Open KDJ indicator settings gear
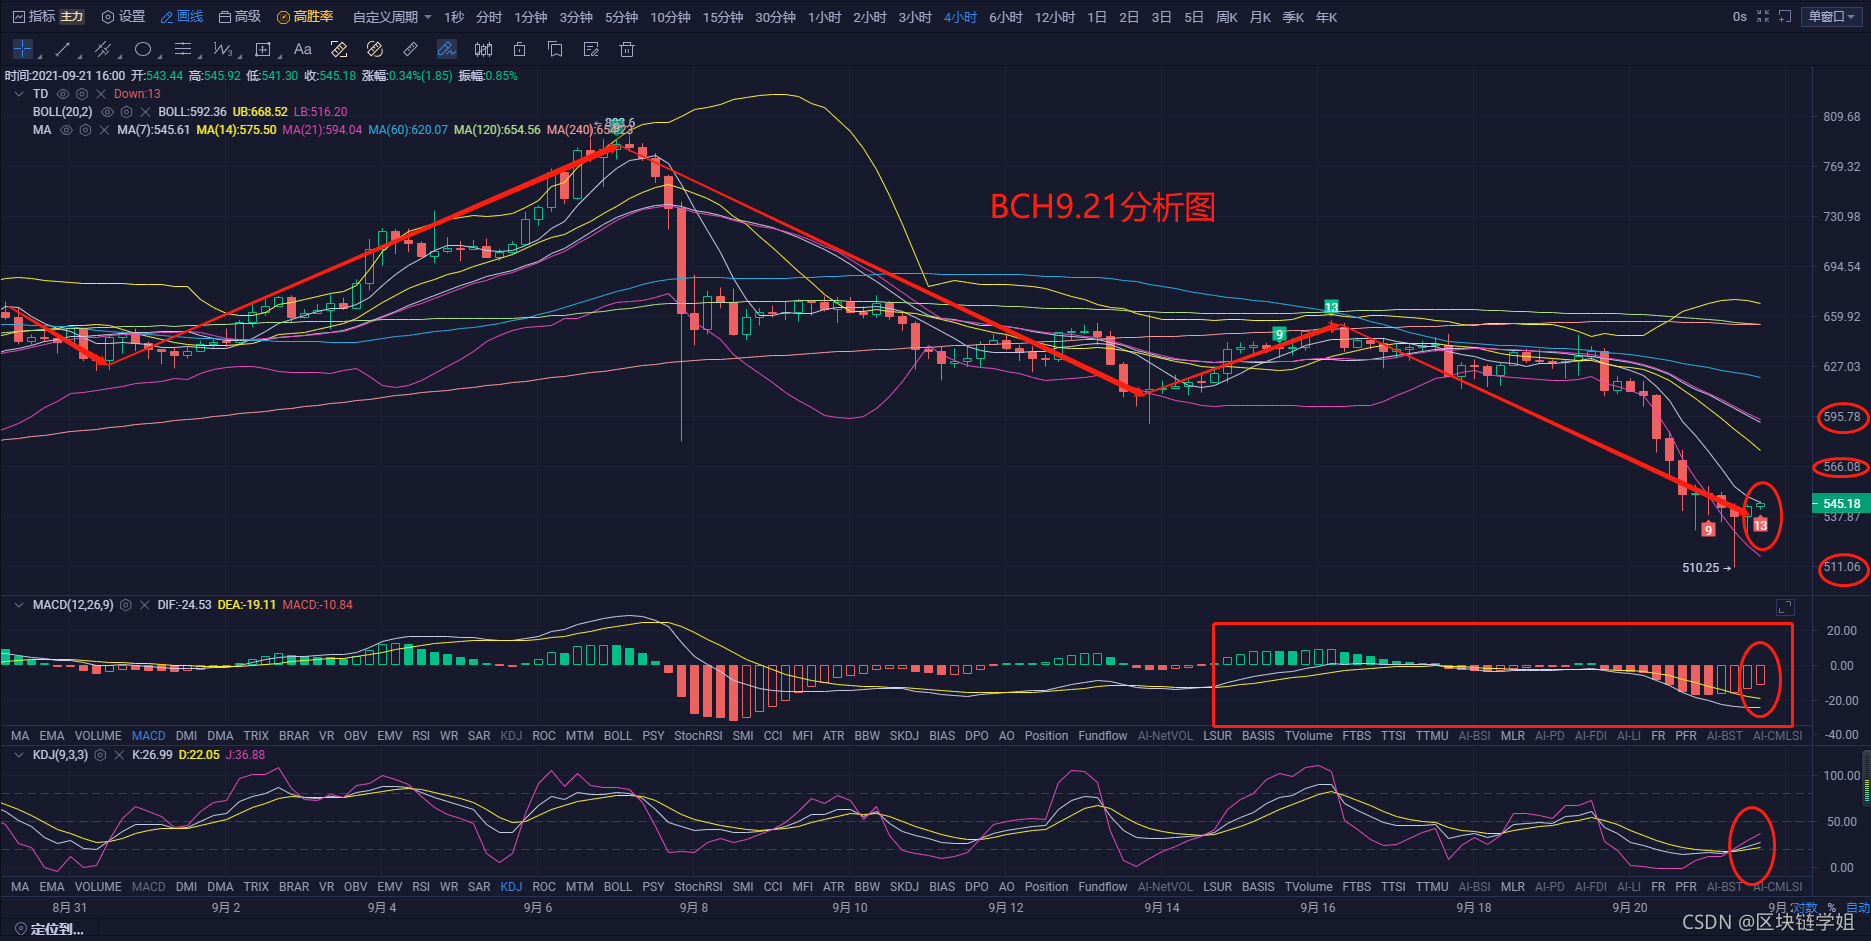Screen dimensions: 1871x941 (x=100, y=755)
